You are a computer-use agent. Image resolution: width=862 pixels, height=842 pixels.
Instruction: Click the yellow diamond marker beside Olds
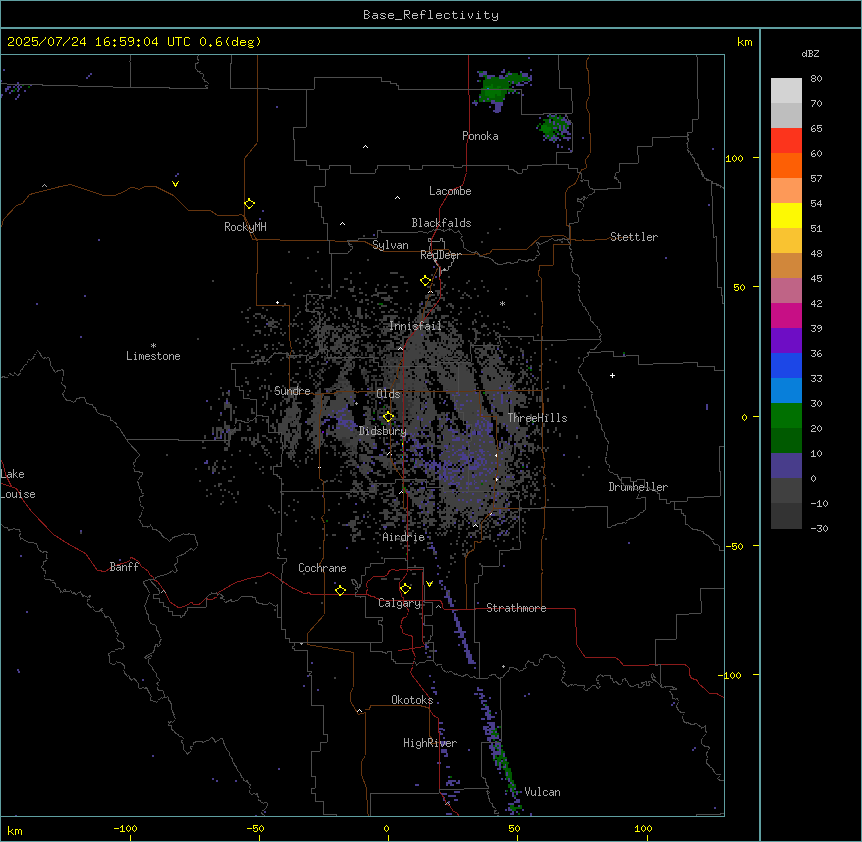388,417
